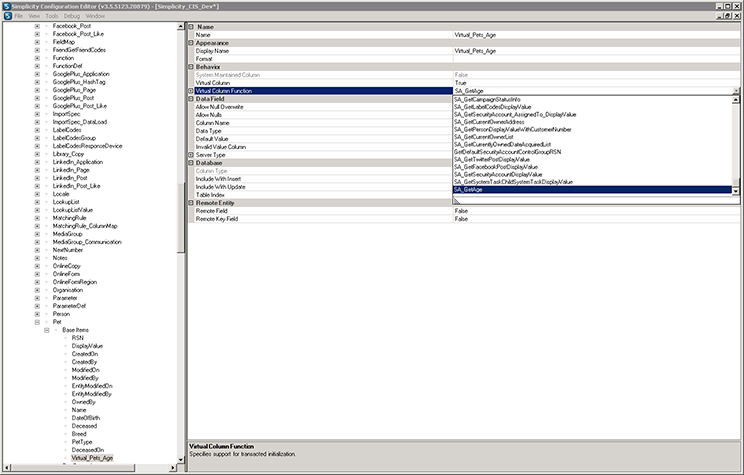
Task: Open the File menu
Action: [x=19, y=16]
